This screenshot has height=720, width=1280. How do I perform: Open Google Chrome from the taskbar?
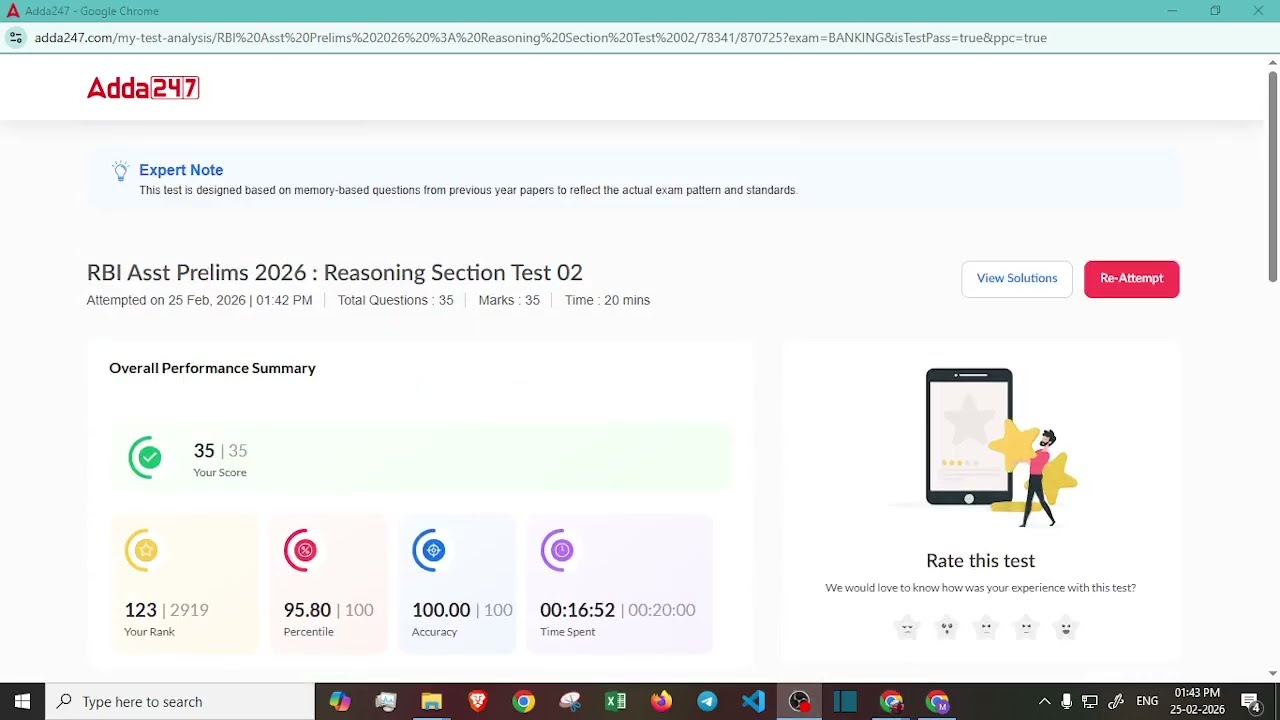pyautogui.click(x=524, y=702)
